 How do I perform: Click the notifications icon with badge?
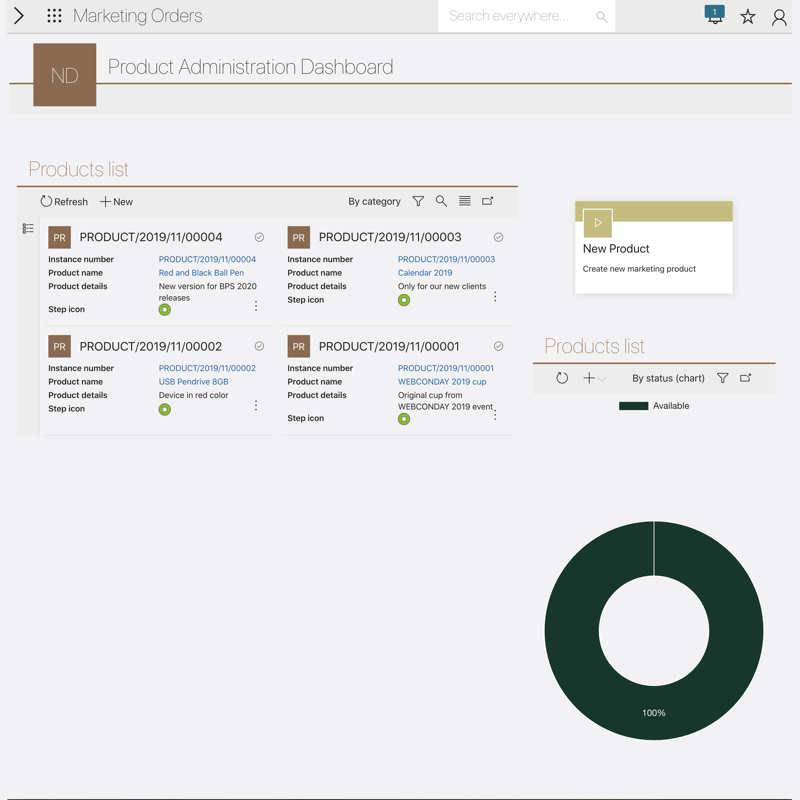coord(714,15)
